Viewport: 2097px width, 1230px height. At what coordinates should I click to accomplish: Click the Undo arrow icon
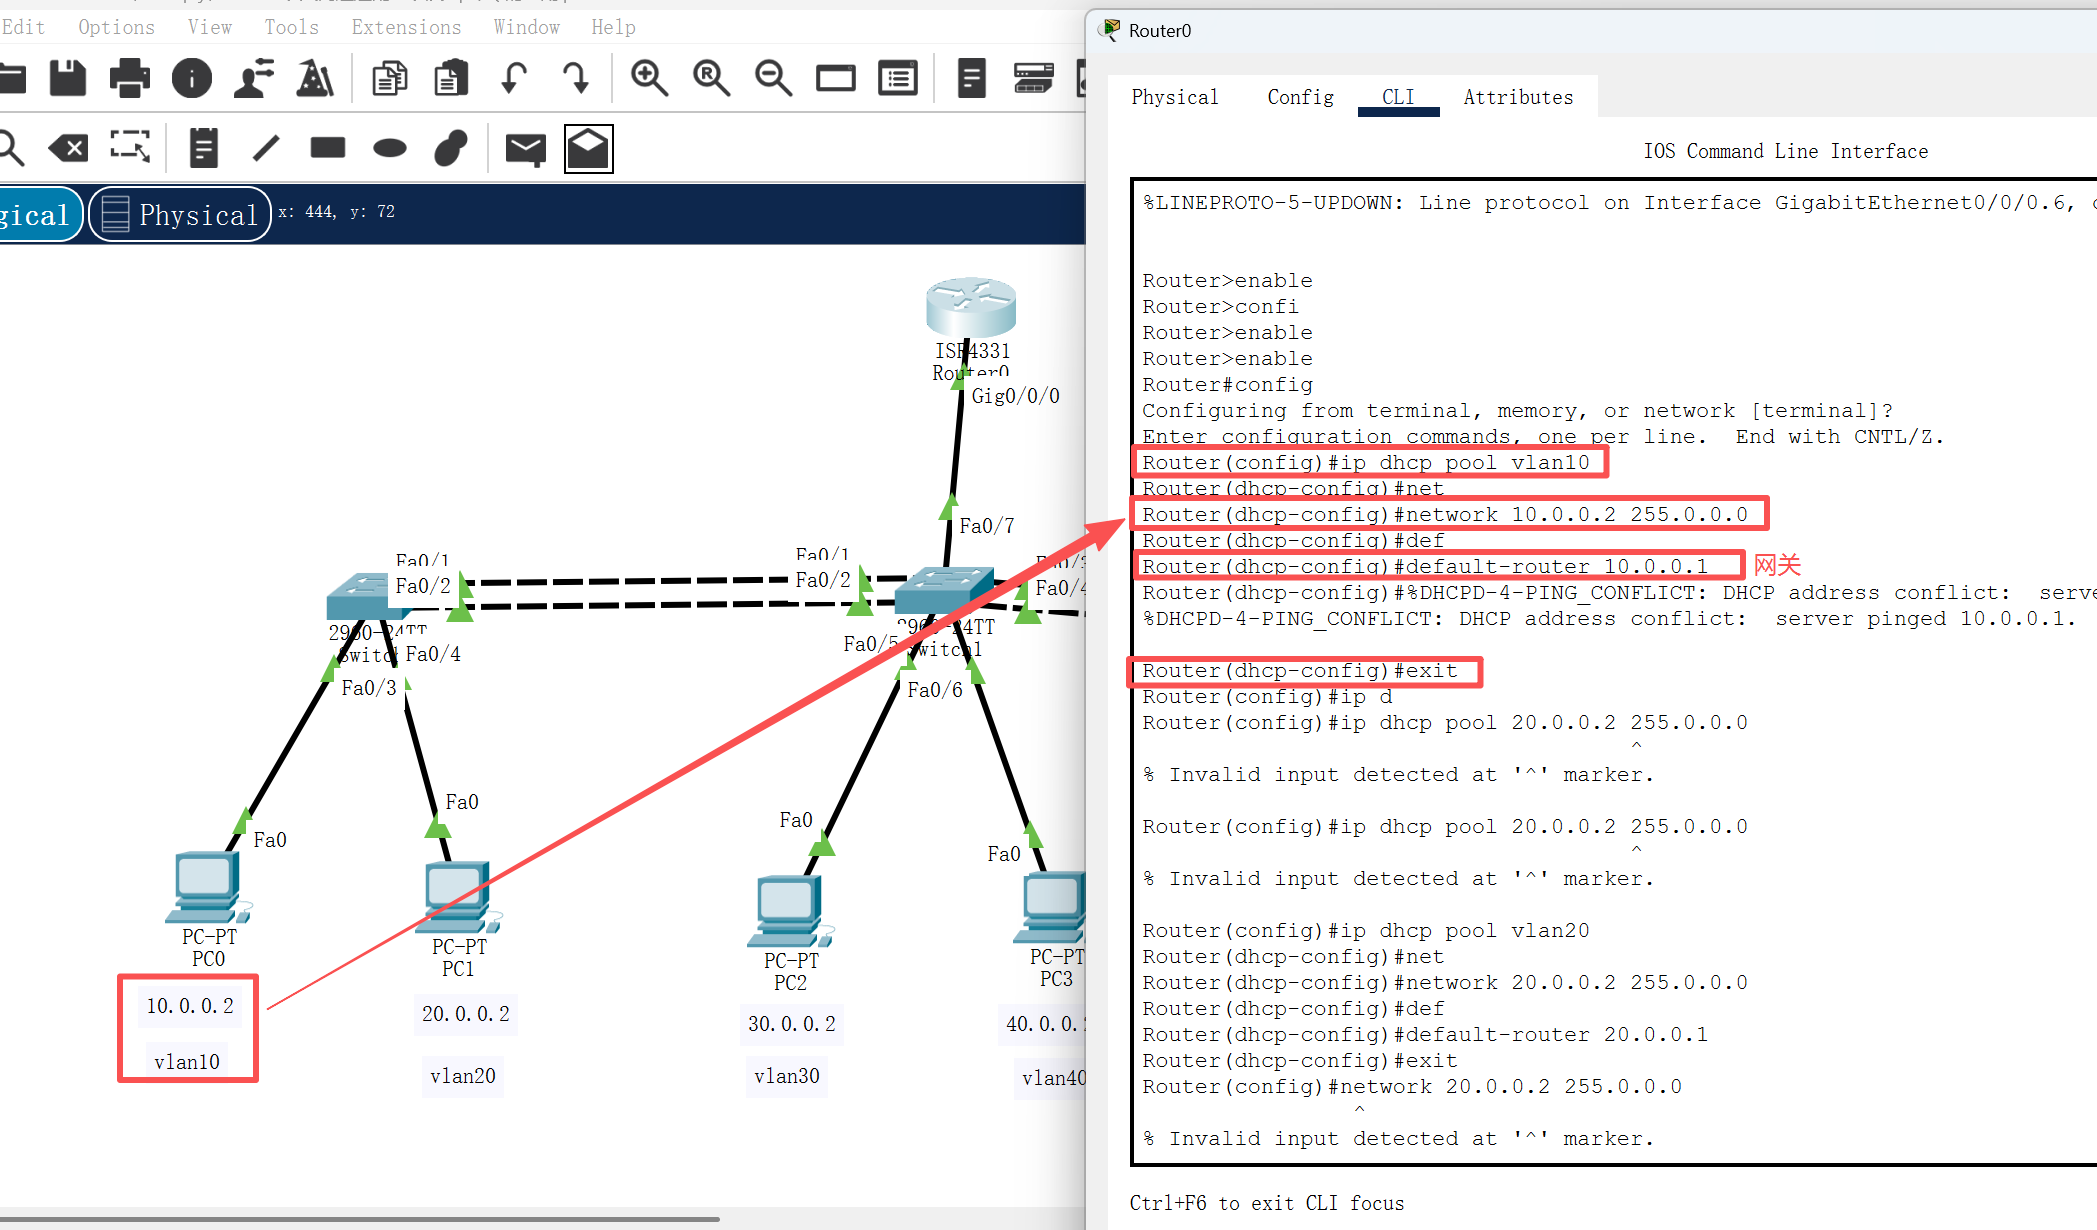tap(514, 78)
